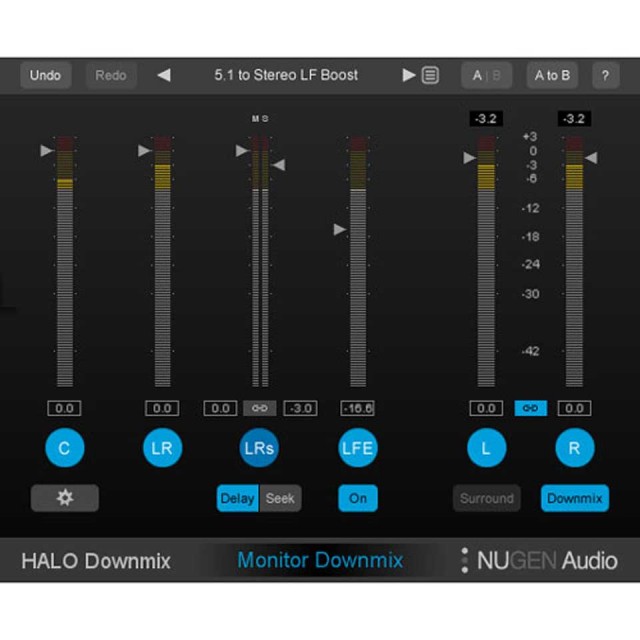Screen dimensions: 640x640
Task: Click the LRs right-side fader triangle
Action: 279,165
